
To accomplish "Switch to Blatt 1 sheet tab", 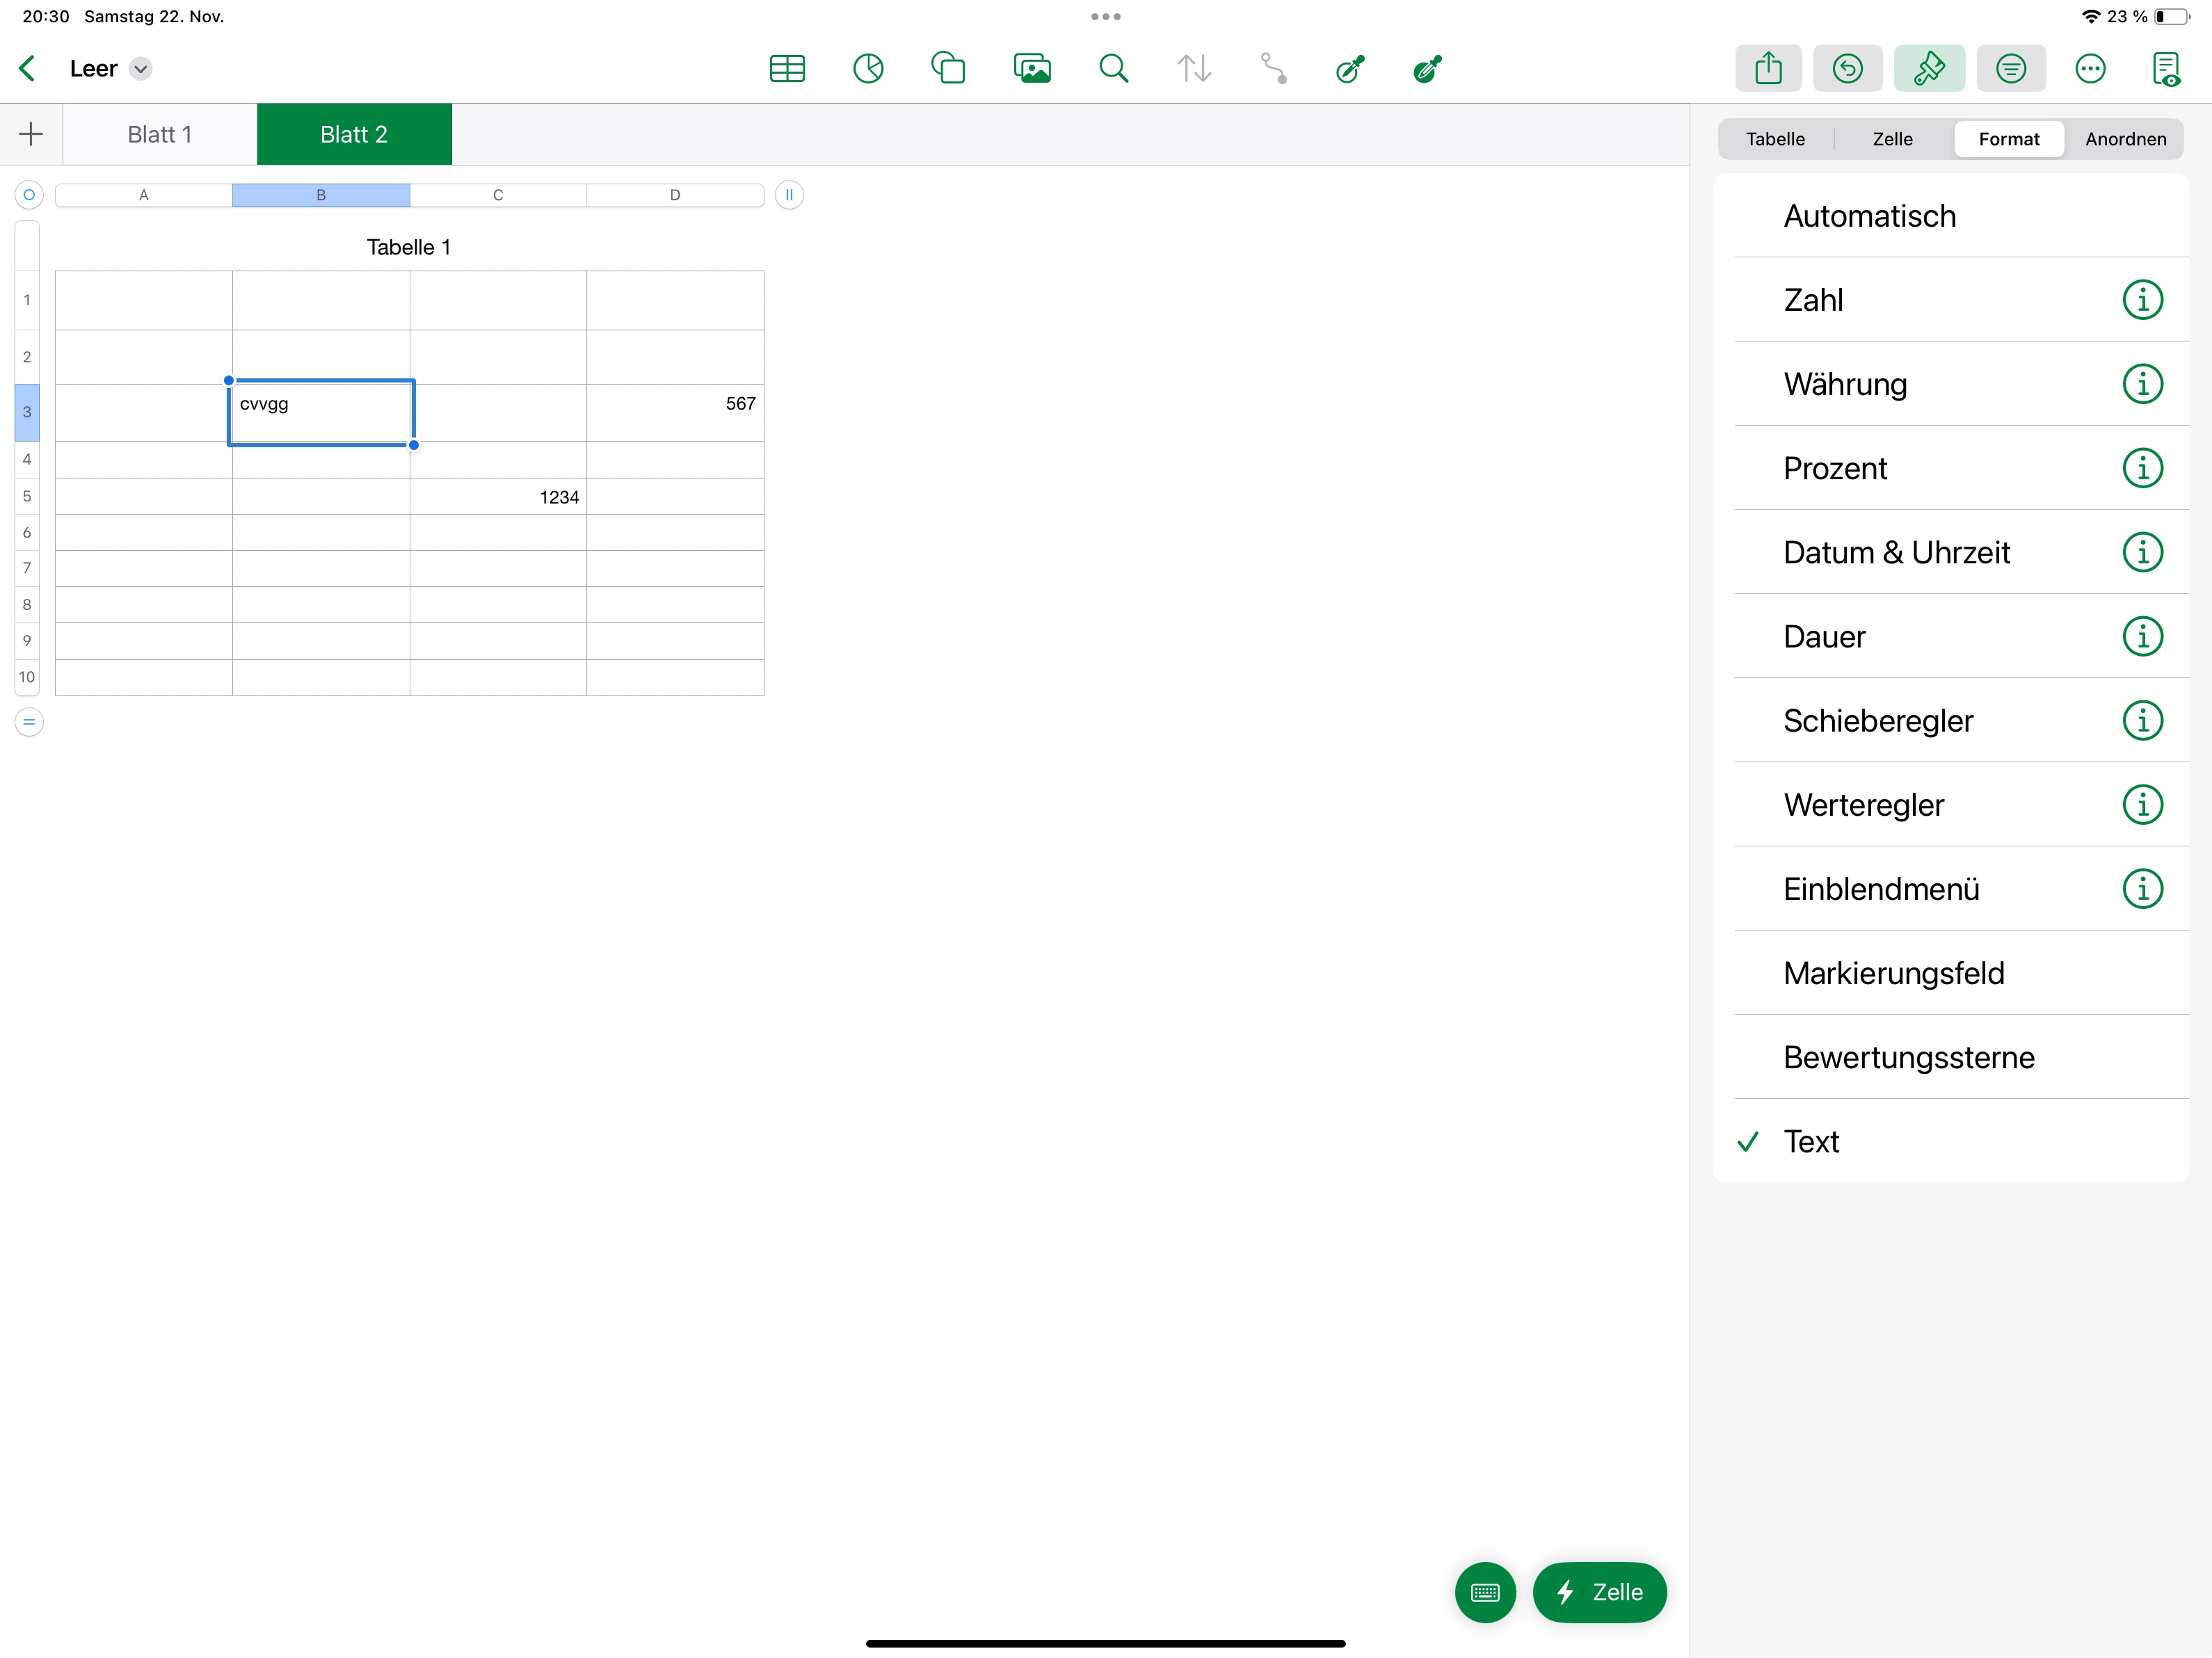I will click(x=160, y=135).
